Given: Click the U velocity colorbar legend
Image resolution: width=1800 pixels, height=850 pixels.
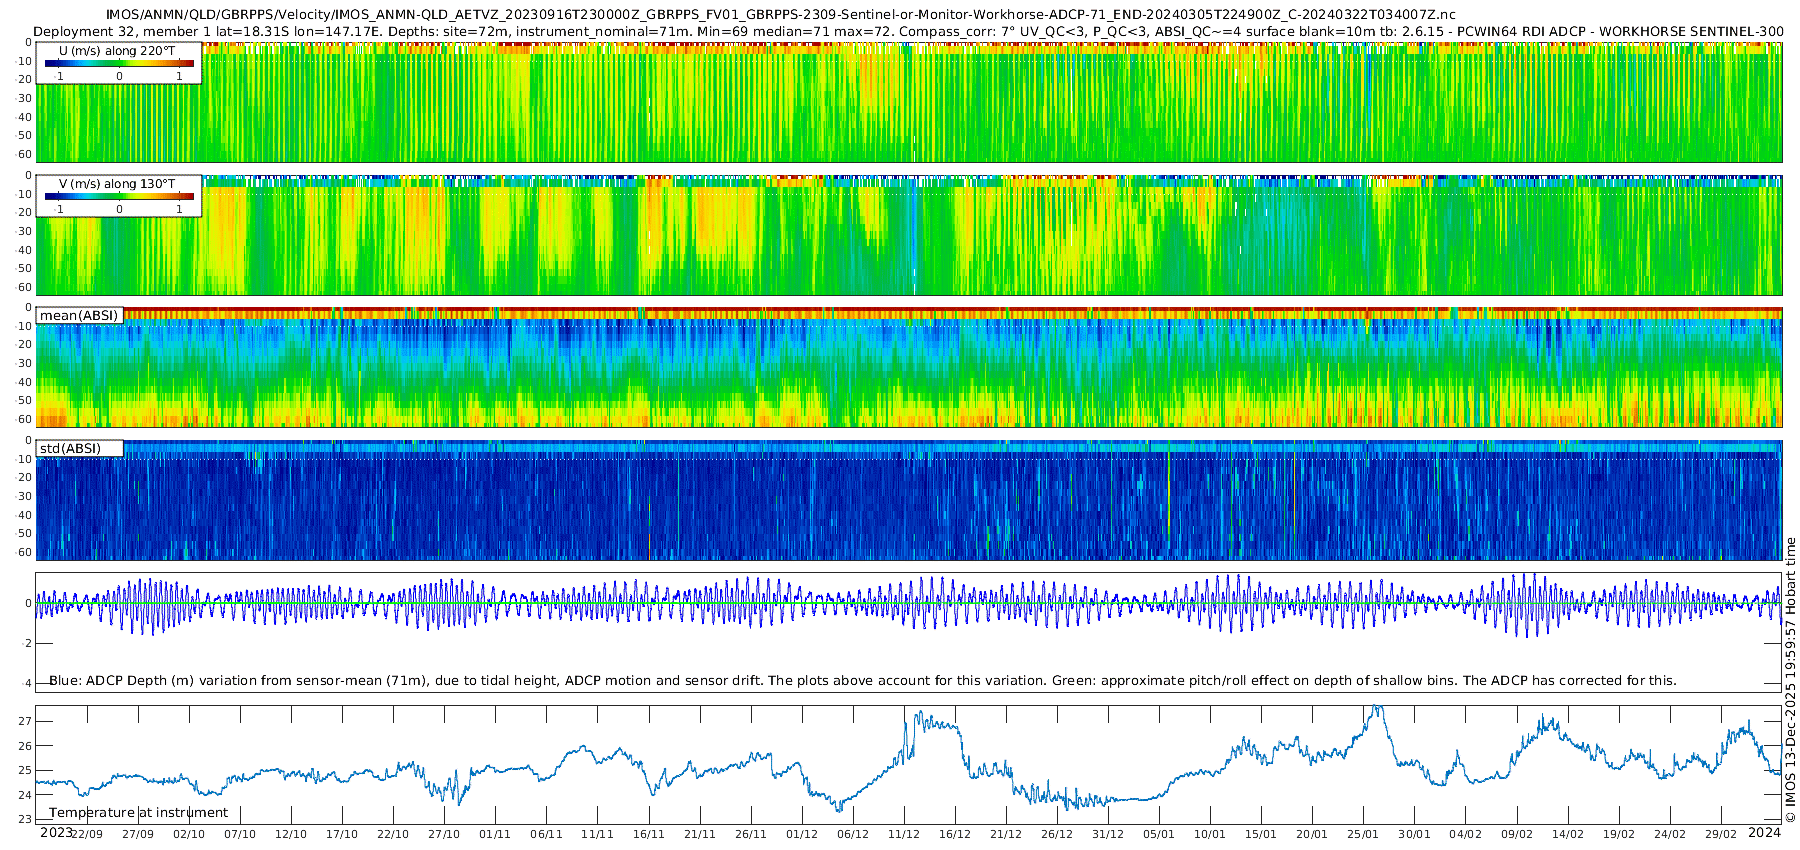Looking at the screenshot, I should pos(119,63).
